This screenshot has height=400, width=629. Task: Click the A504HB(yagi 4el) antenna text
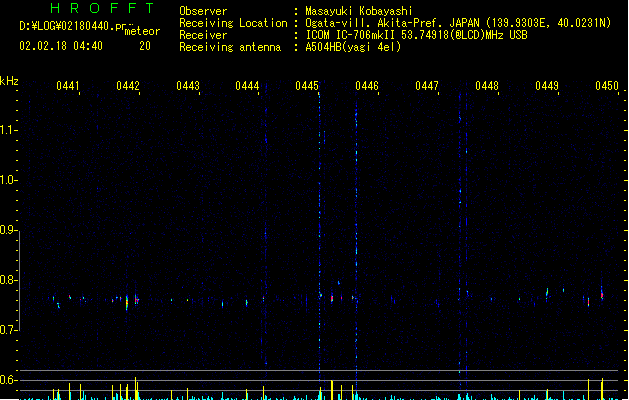353,47
